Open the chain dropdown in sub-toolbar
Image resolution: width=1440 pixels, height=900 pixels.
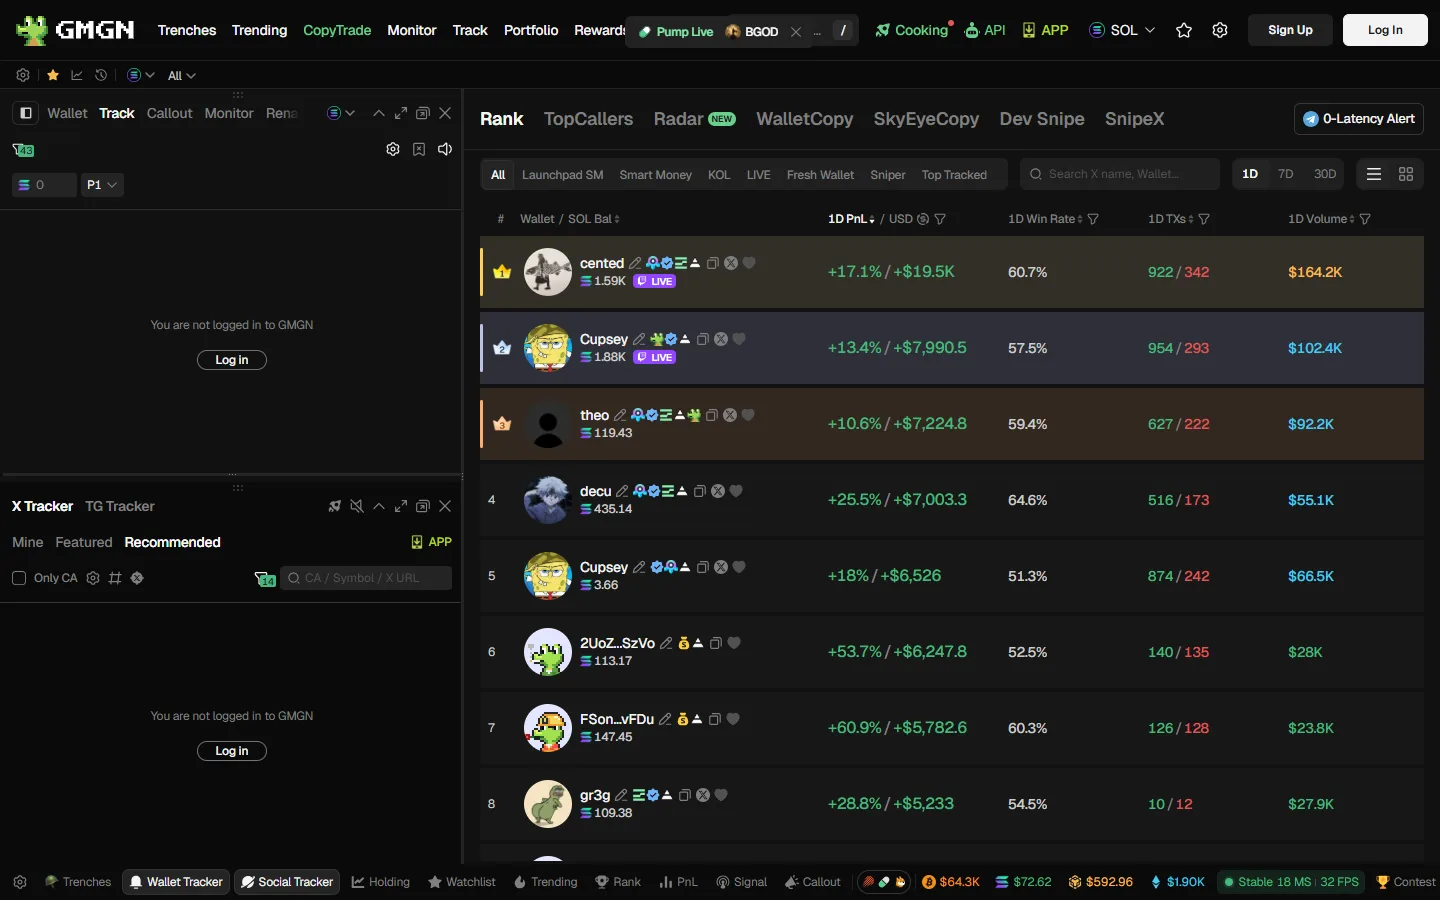click(141, 75)
